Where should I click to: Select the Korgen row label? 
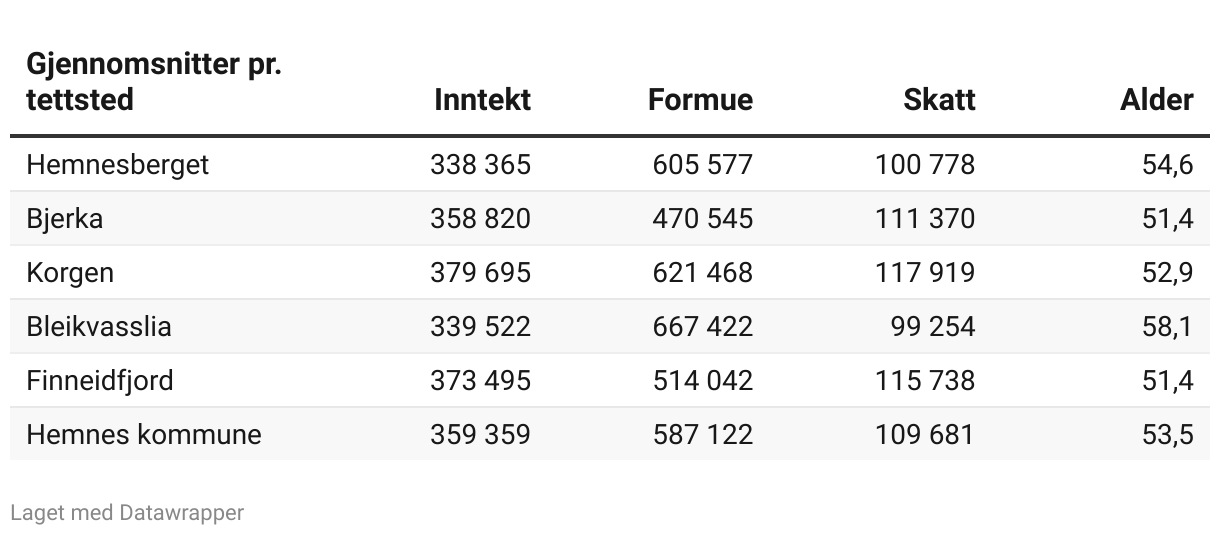coord(70,272)
